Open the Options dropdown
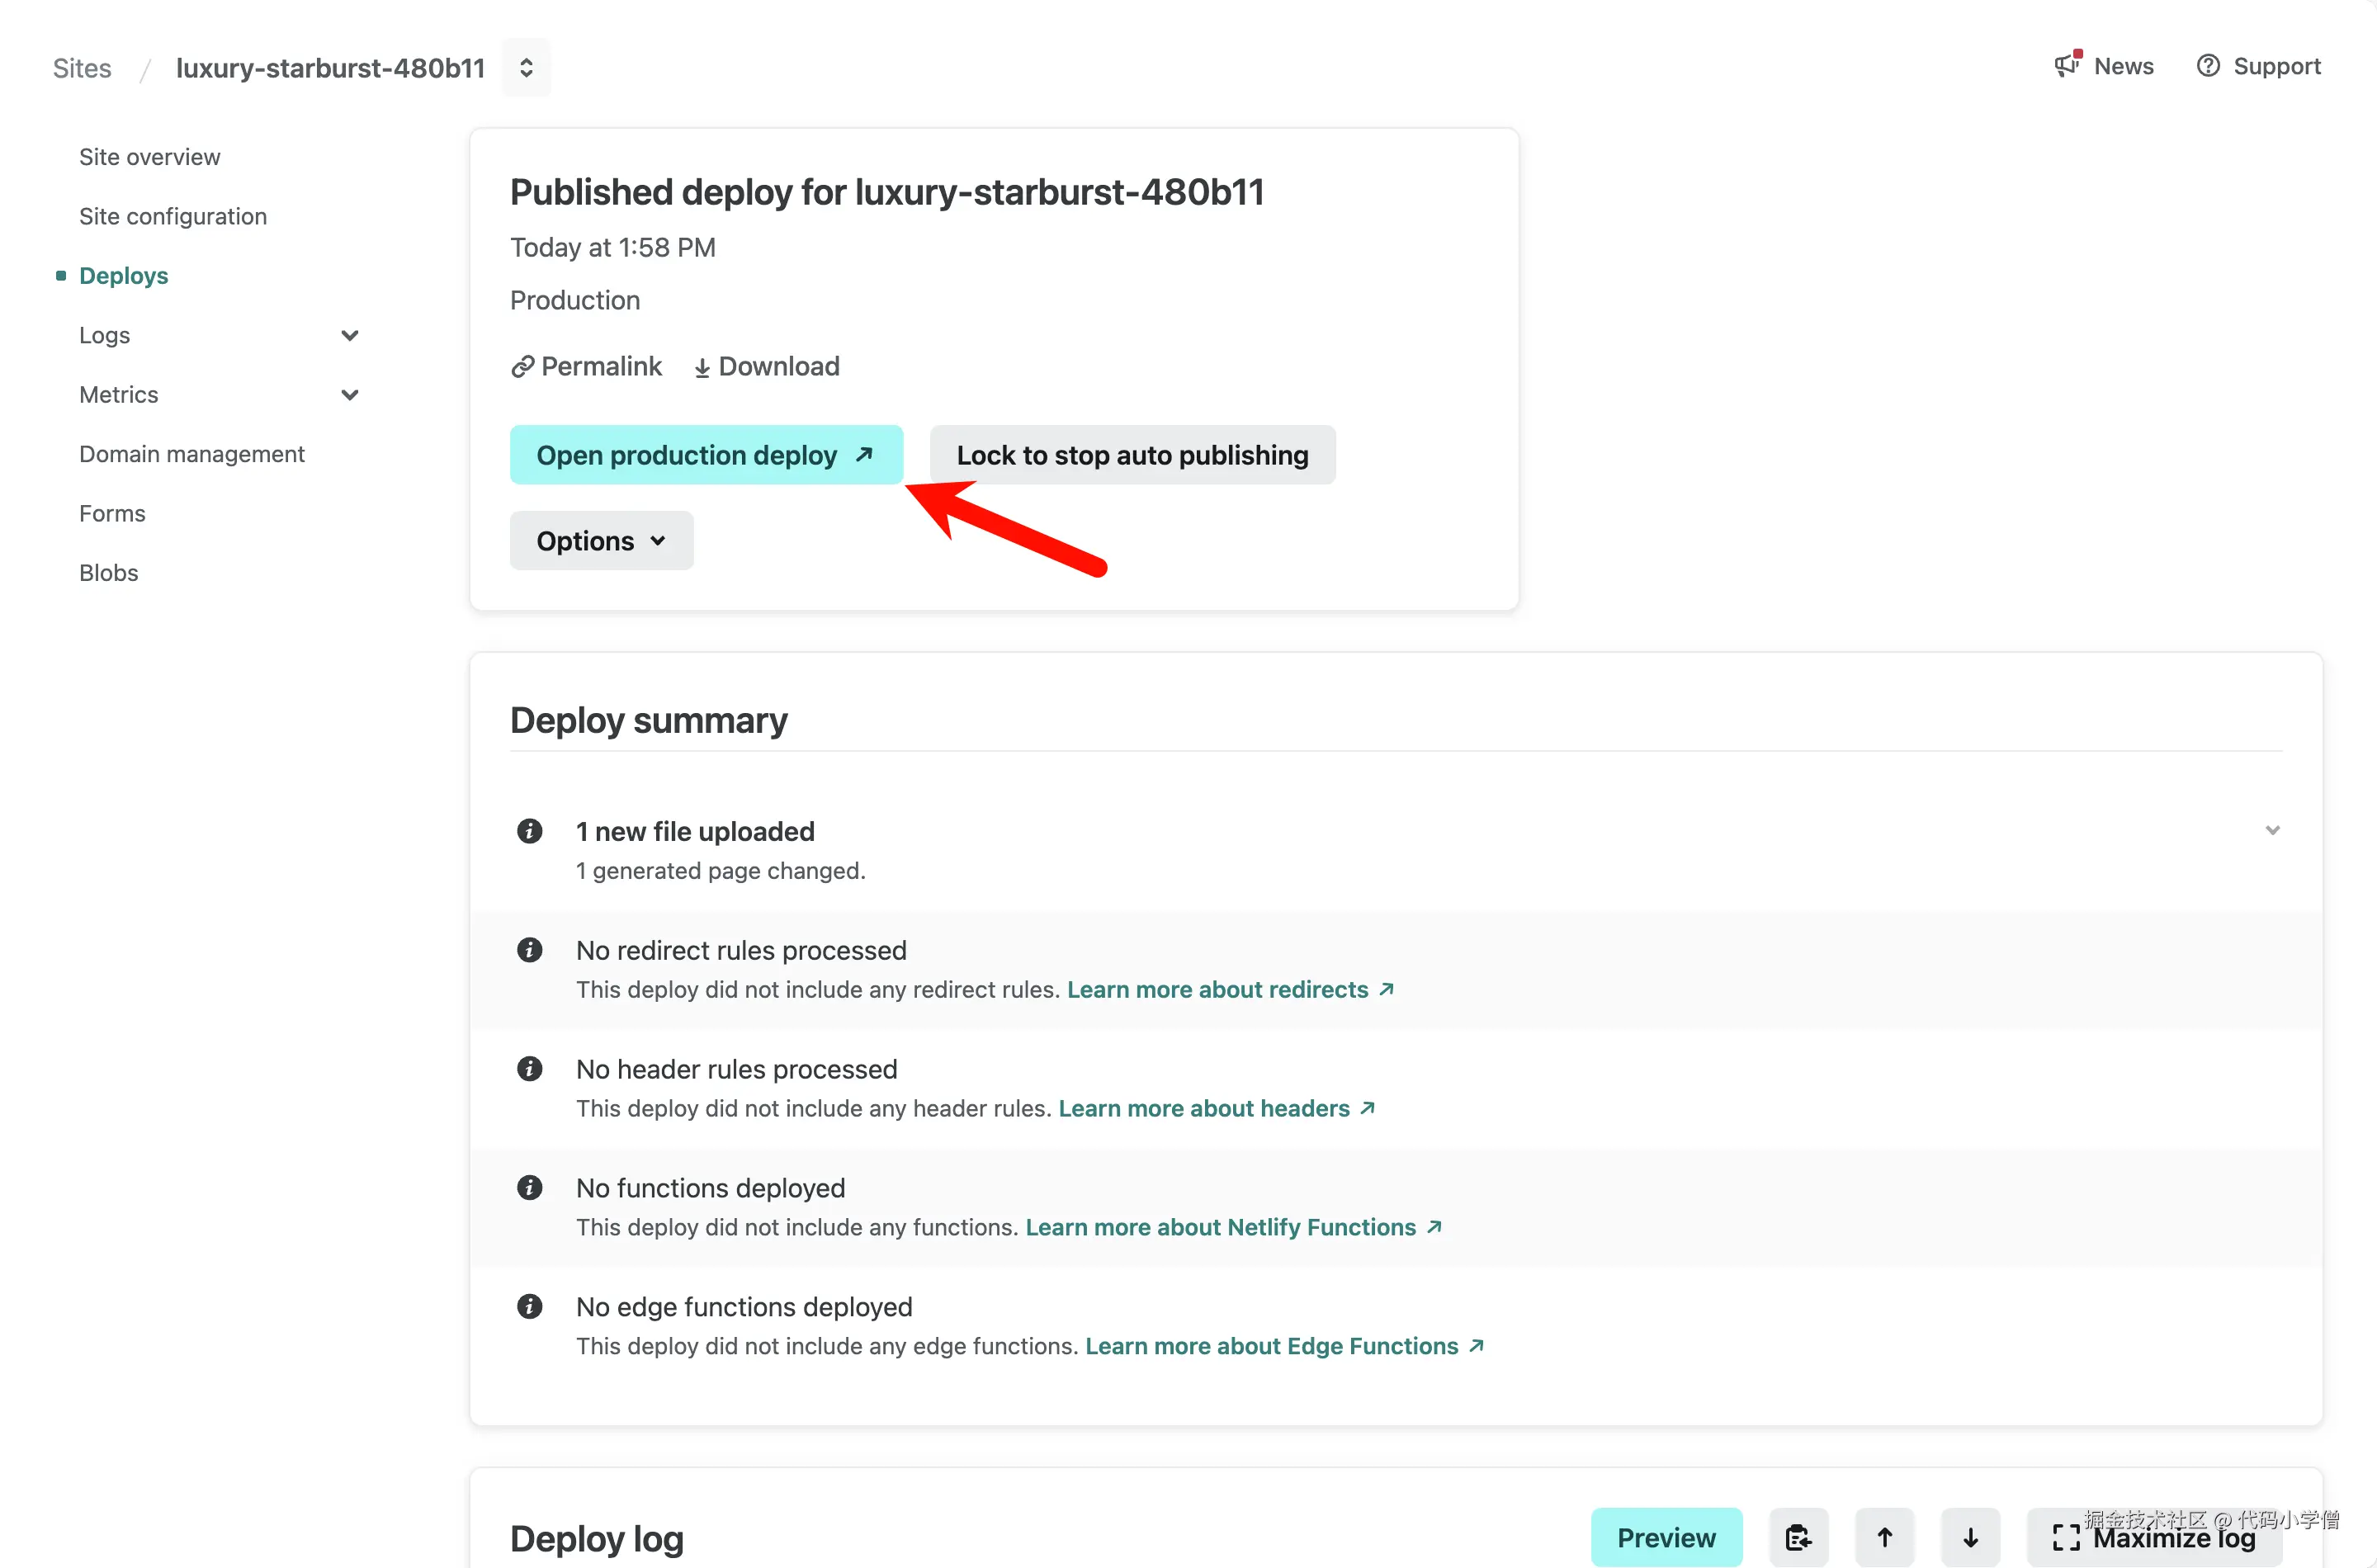The width and height of the screenshot is (2377, 1568). click(x=601, y=541)
